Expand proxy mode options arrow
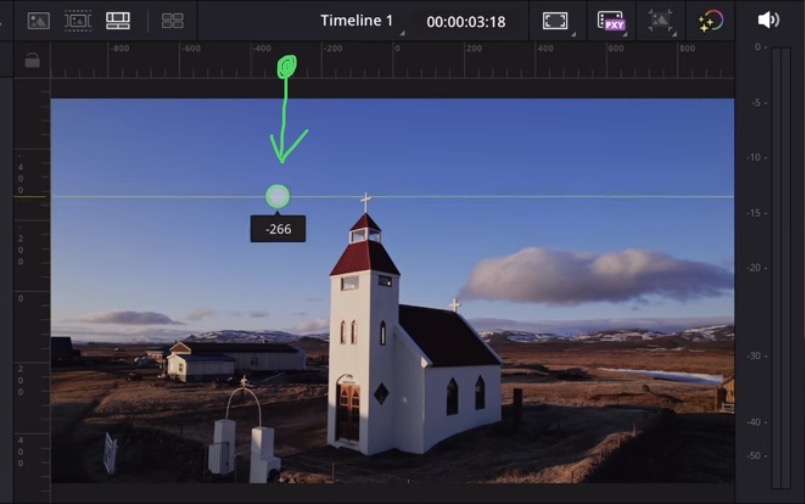Screen dimensions: 805x504 click(x=626, y=34)
